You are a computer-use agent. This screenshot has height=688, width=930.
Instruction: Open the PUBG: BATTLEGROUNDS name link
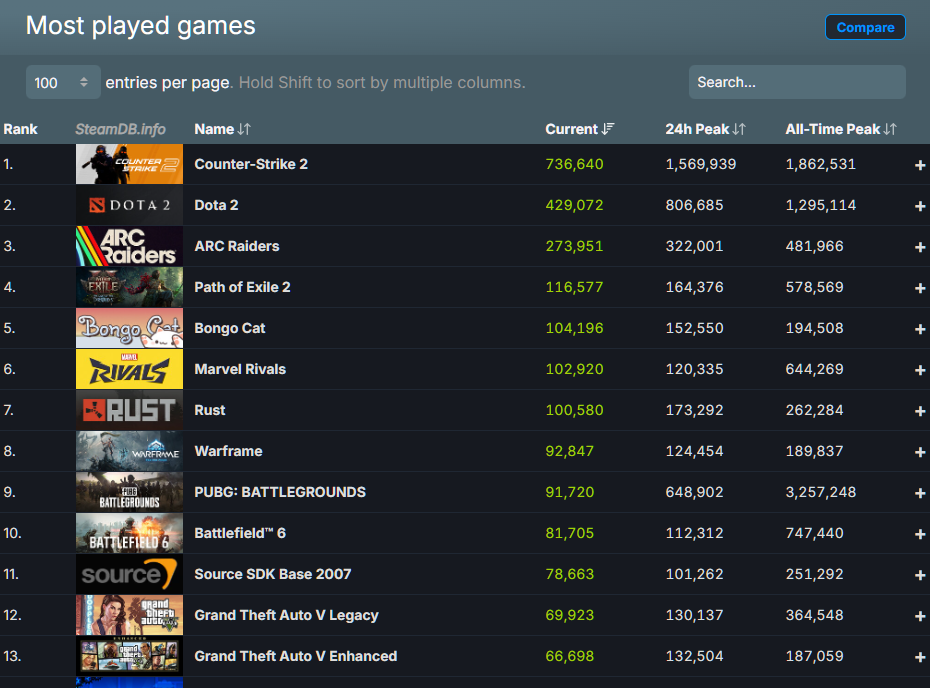(280, 492)
